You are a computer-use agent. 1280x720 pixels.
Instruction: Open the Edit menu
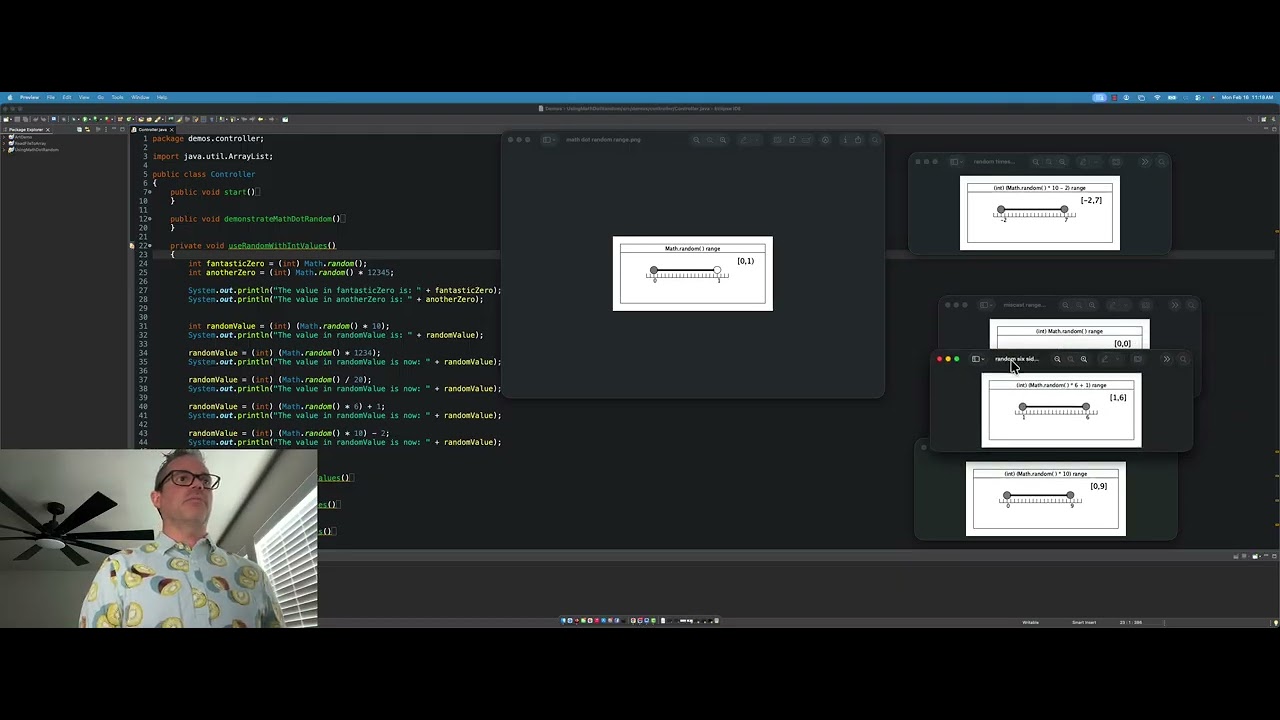pyautogui.click(x=67, y=97)
